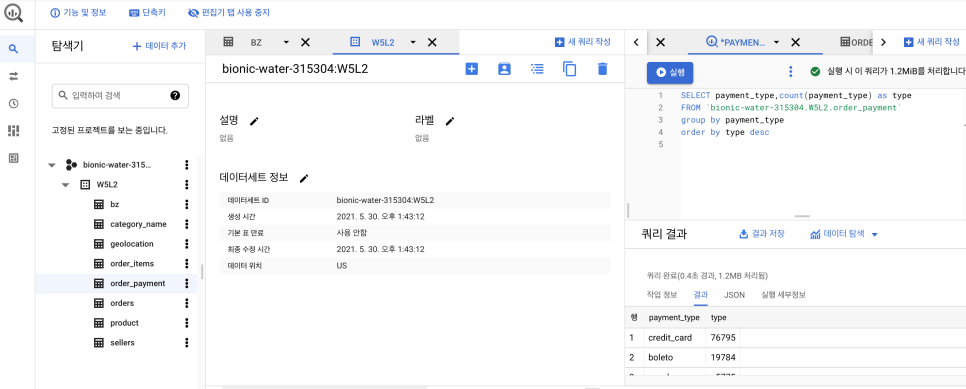
Task: Click 새 쿼리 작성 in left pane
Action: coord(583,42)
